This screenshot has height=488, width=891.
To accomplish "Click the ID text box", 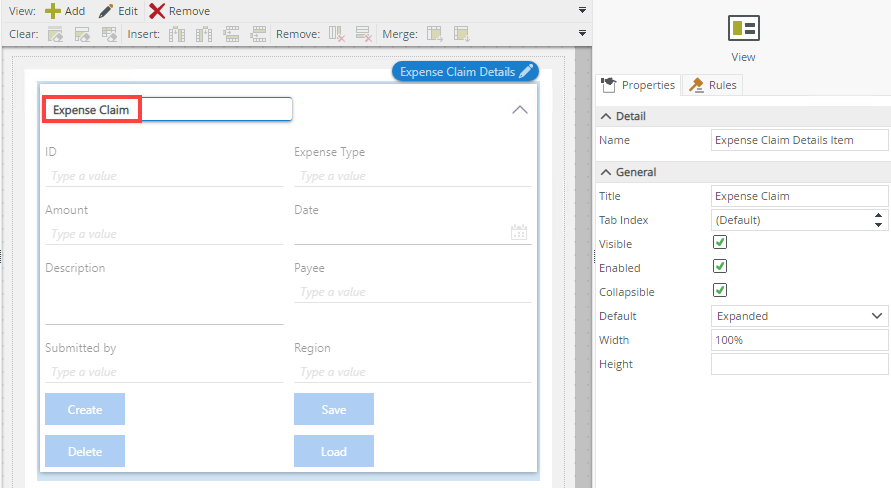I will [x=164, y=176].
